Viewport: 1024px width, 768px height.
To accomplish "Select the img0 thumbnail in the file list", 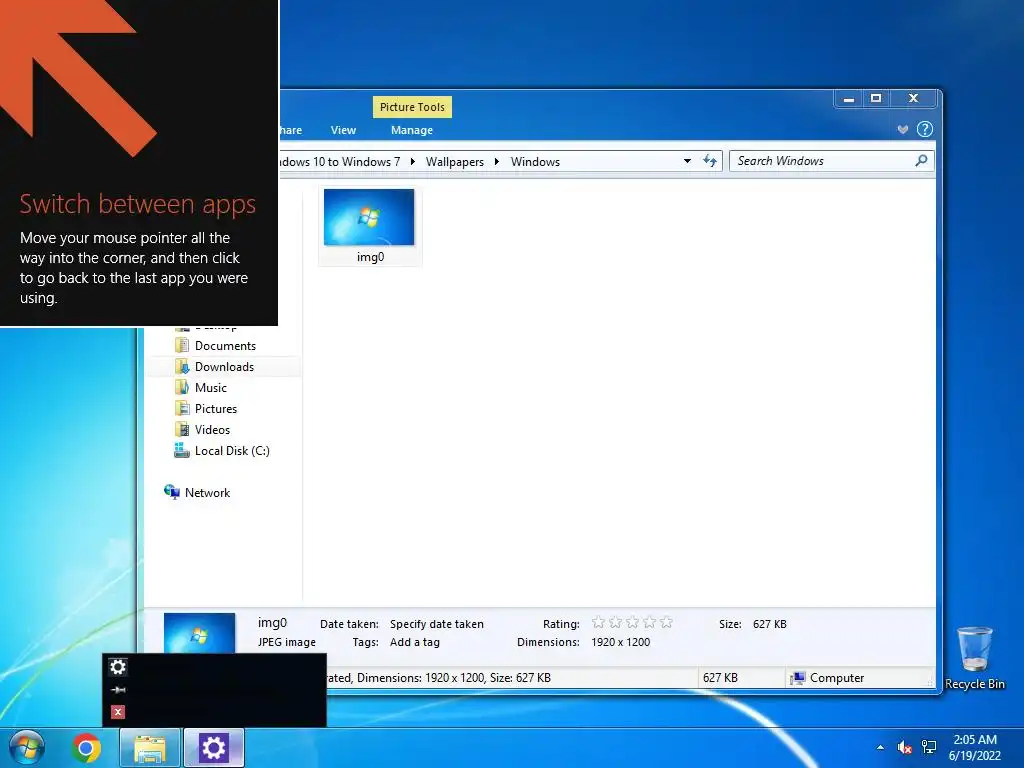I will pyautogui.click(x=369, y=217).
